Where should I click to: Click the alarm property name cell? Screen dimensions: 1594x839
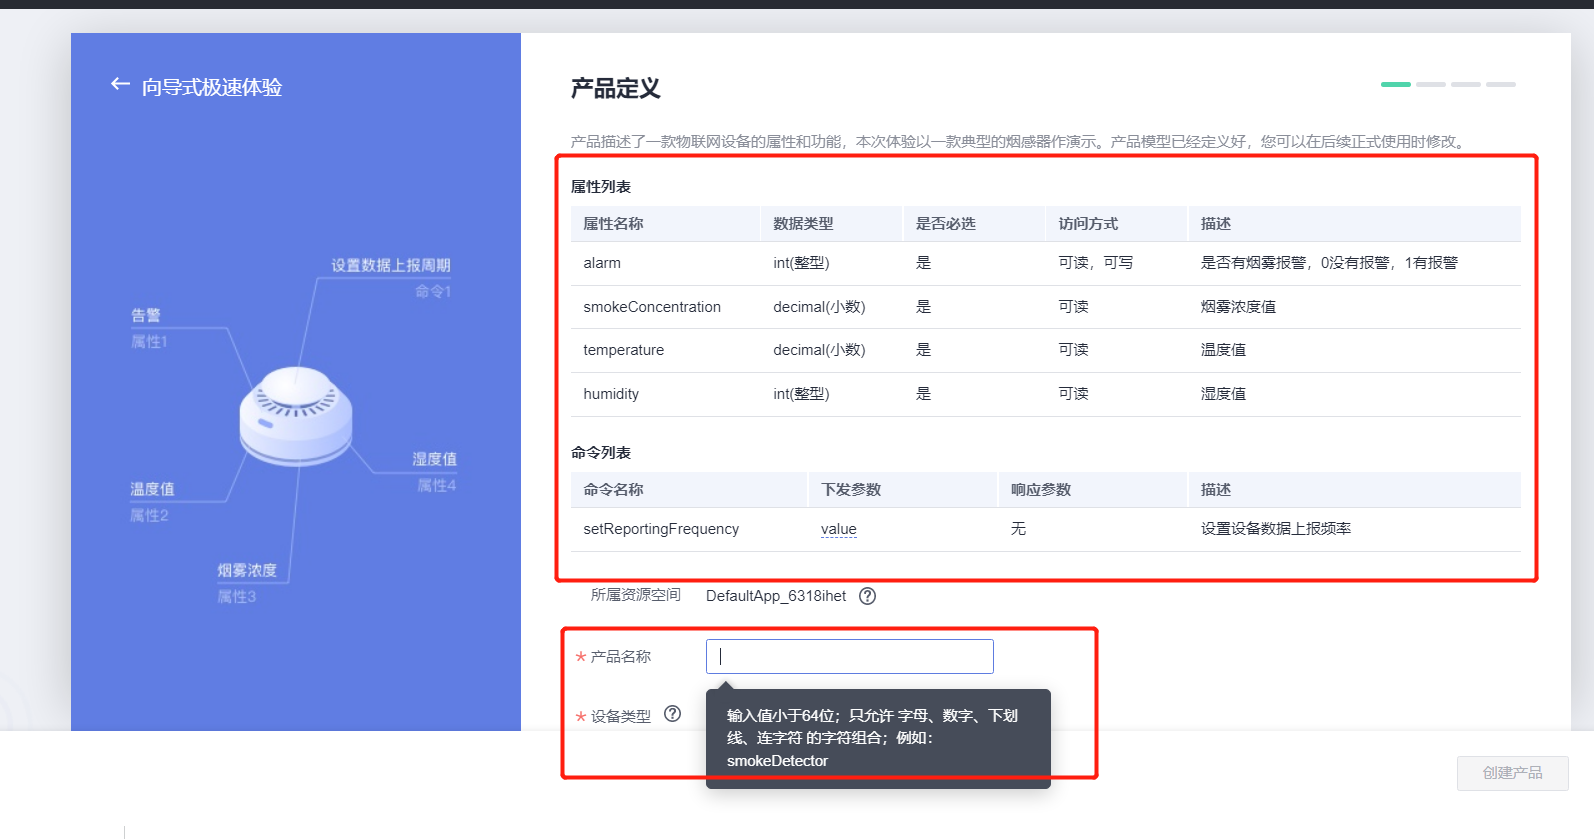[602, 263]
